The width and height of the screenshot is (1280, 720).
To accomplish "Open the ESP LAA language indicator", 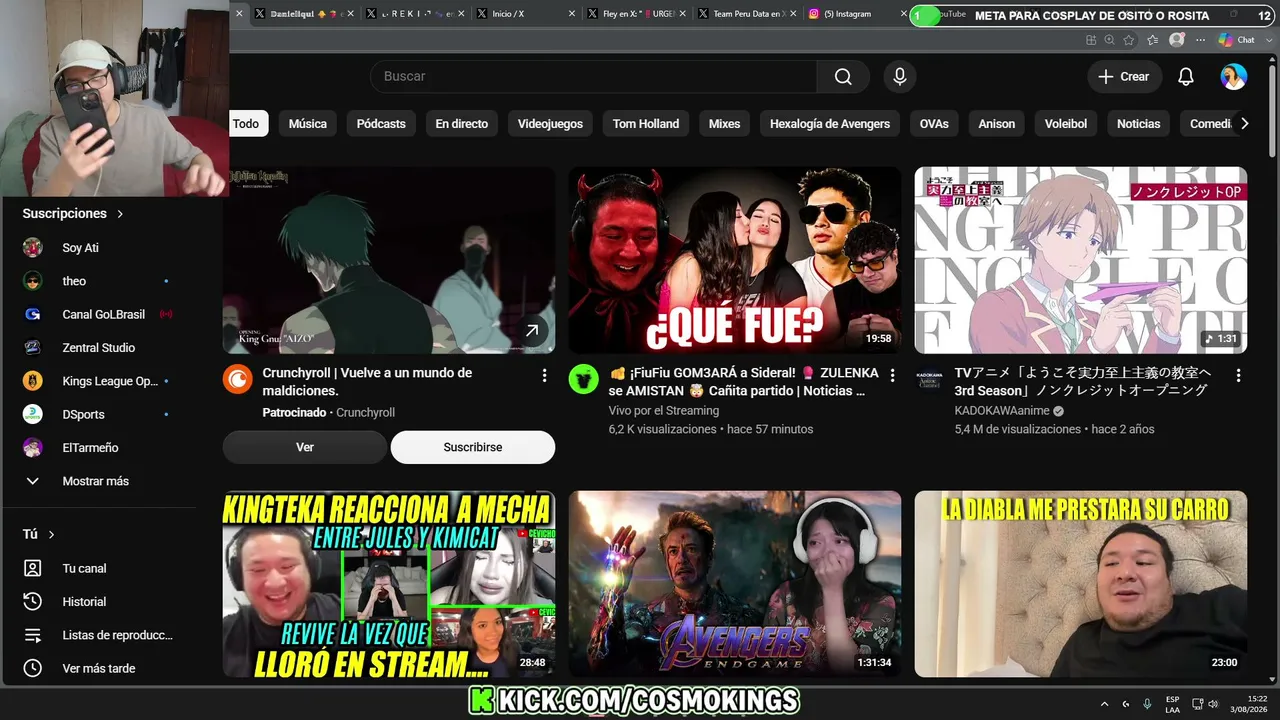I will point(1172,704).
